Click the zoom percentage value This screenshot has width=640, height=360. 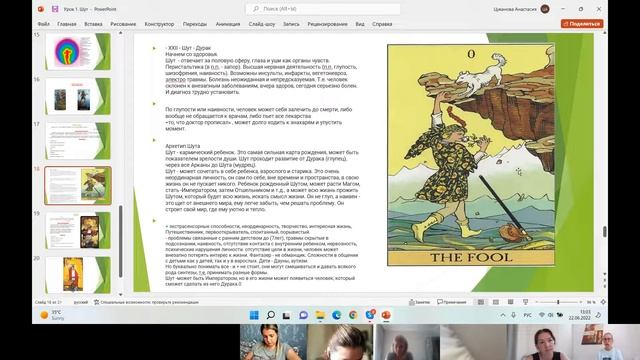click(591, 302)
